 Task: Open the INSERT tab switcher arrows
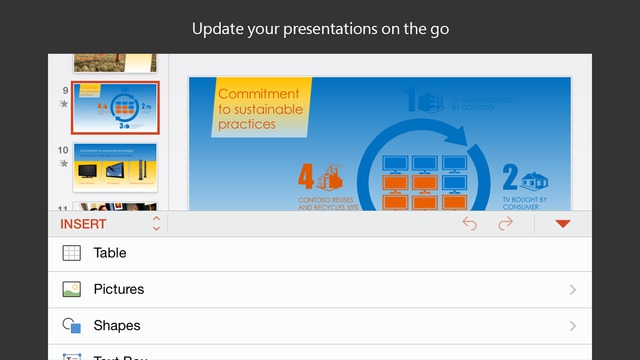click(156, 224)
